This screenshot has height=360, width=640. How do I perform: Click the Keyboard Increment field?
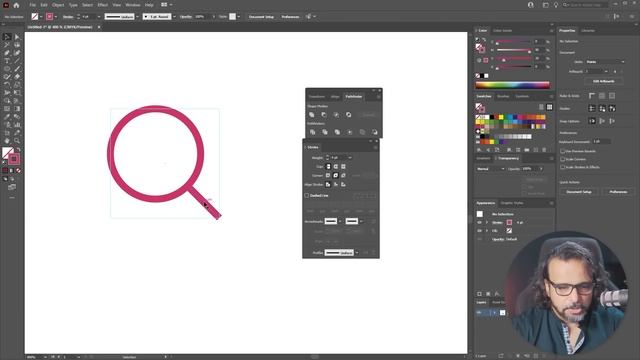[601, 142]
